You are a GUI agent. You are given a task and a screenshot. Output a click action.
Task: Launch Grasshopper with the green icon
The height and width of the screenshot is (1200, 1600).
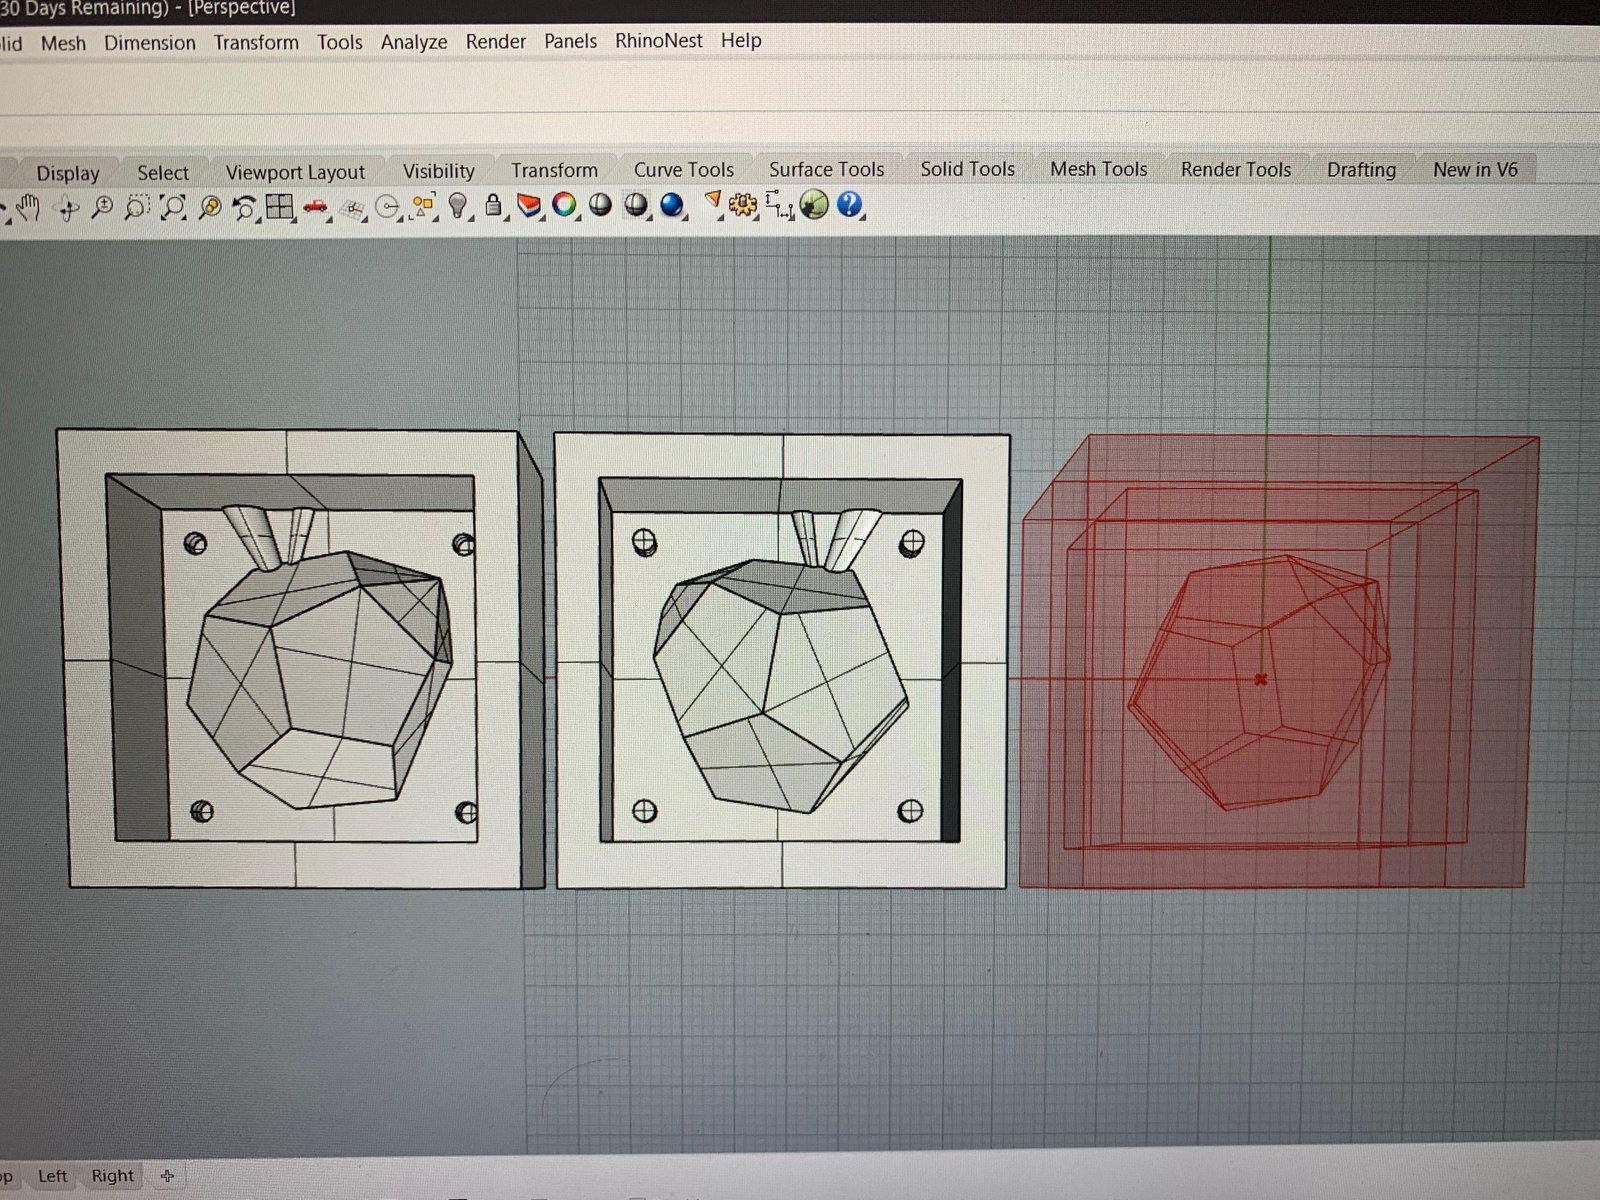pyautogui.click(x=814, y=205)
